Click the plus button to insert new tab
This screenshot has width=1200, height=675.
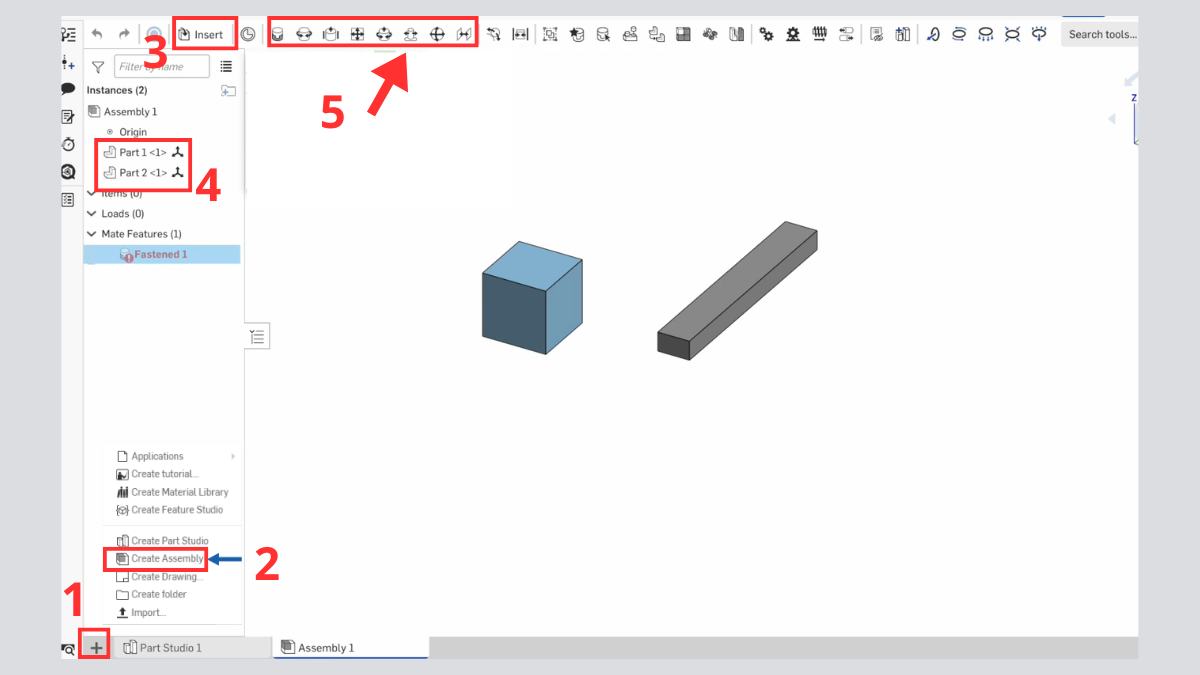point(97,648)
